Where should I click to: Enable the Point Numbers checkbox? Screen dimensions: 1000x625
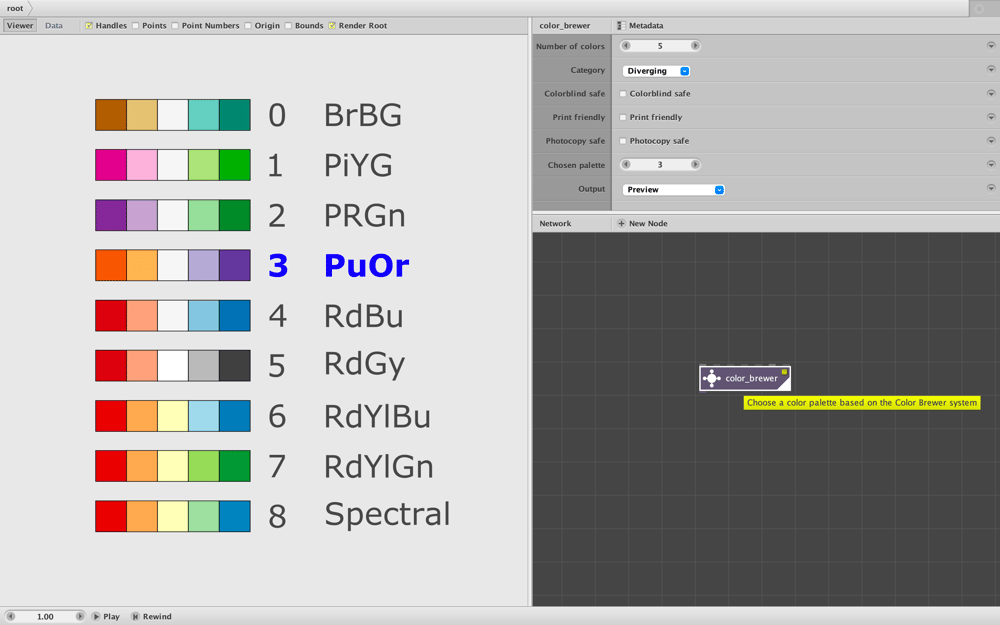175,26
